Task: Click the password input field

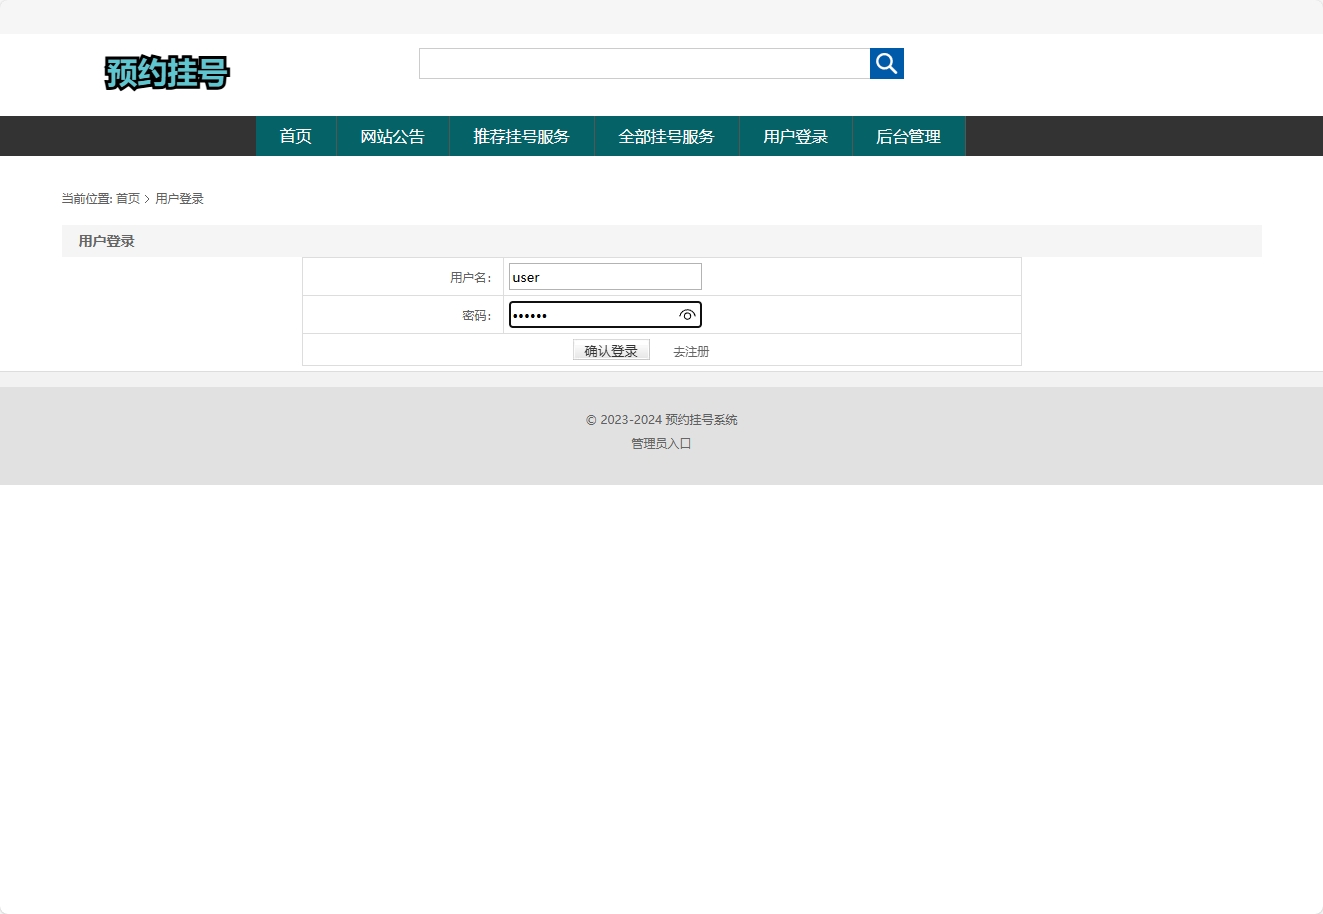Action: (590, 314)
